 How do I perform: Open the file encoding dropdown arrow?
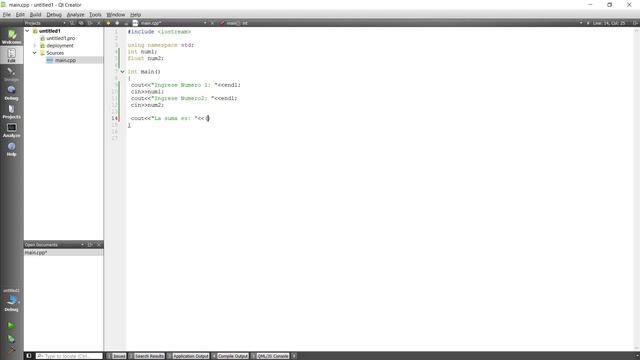(581, 23)
